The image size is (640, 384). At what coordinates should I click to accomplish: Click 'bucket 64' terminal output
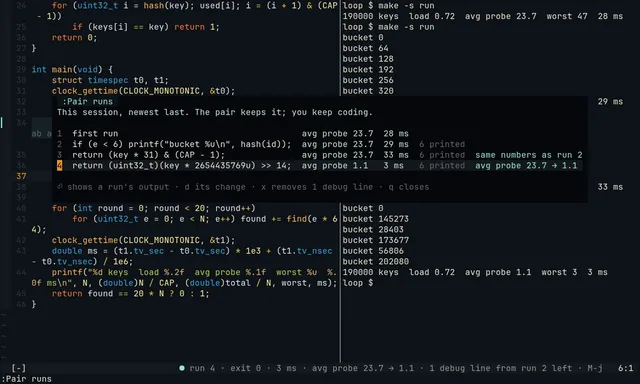coord(365,48)
